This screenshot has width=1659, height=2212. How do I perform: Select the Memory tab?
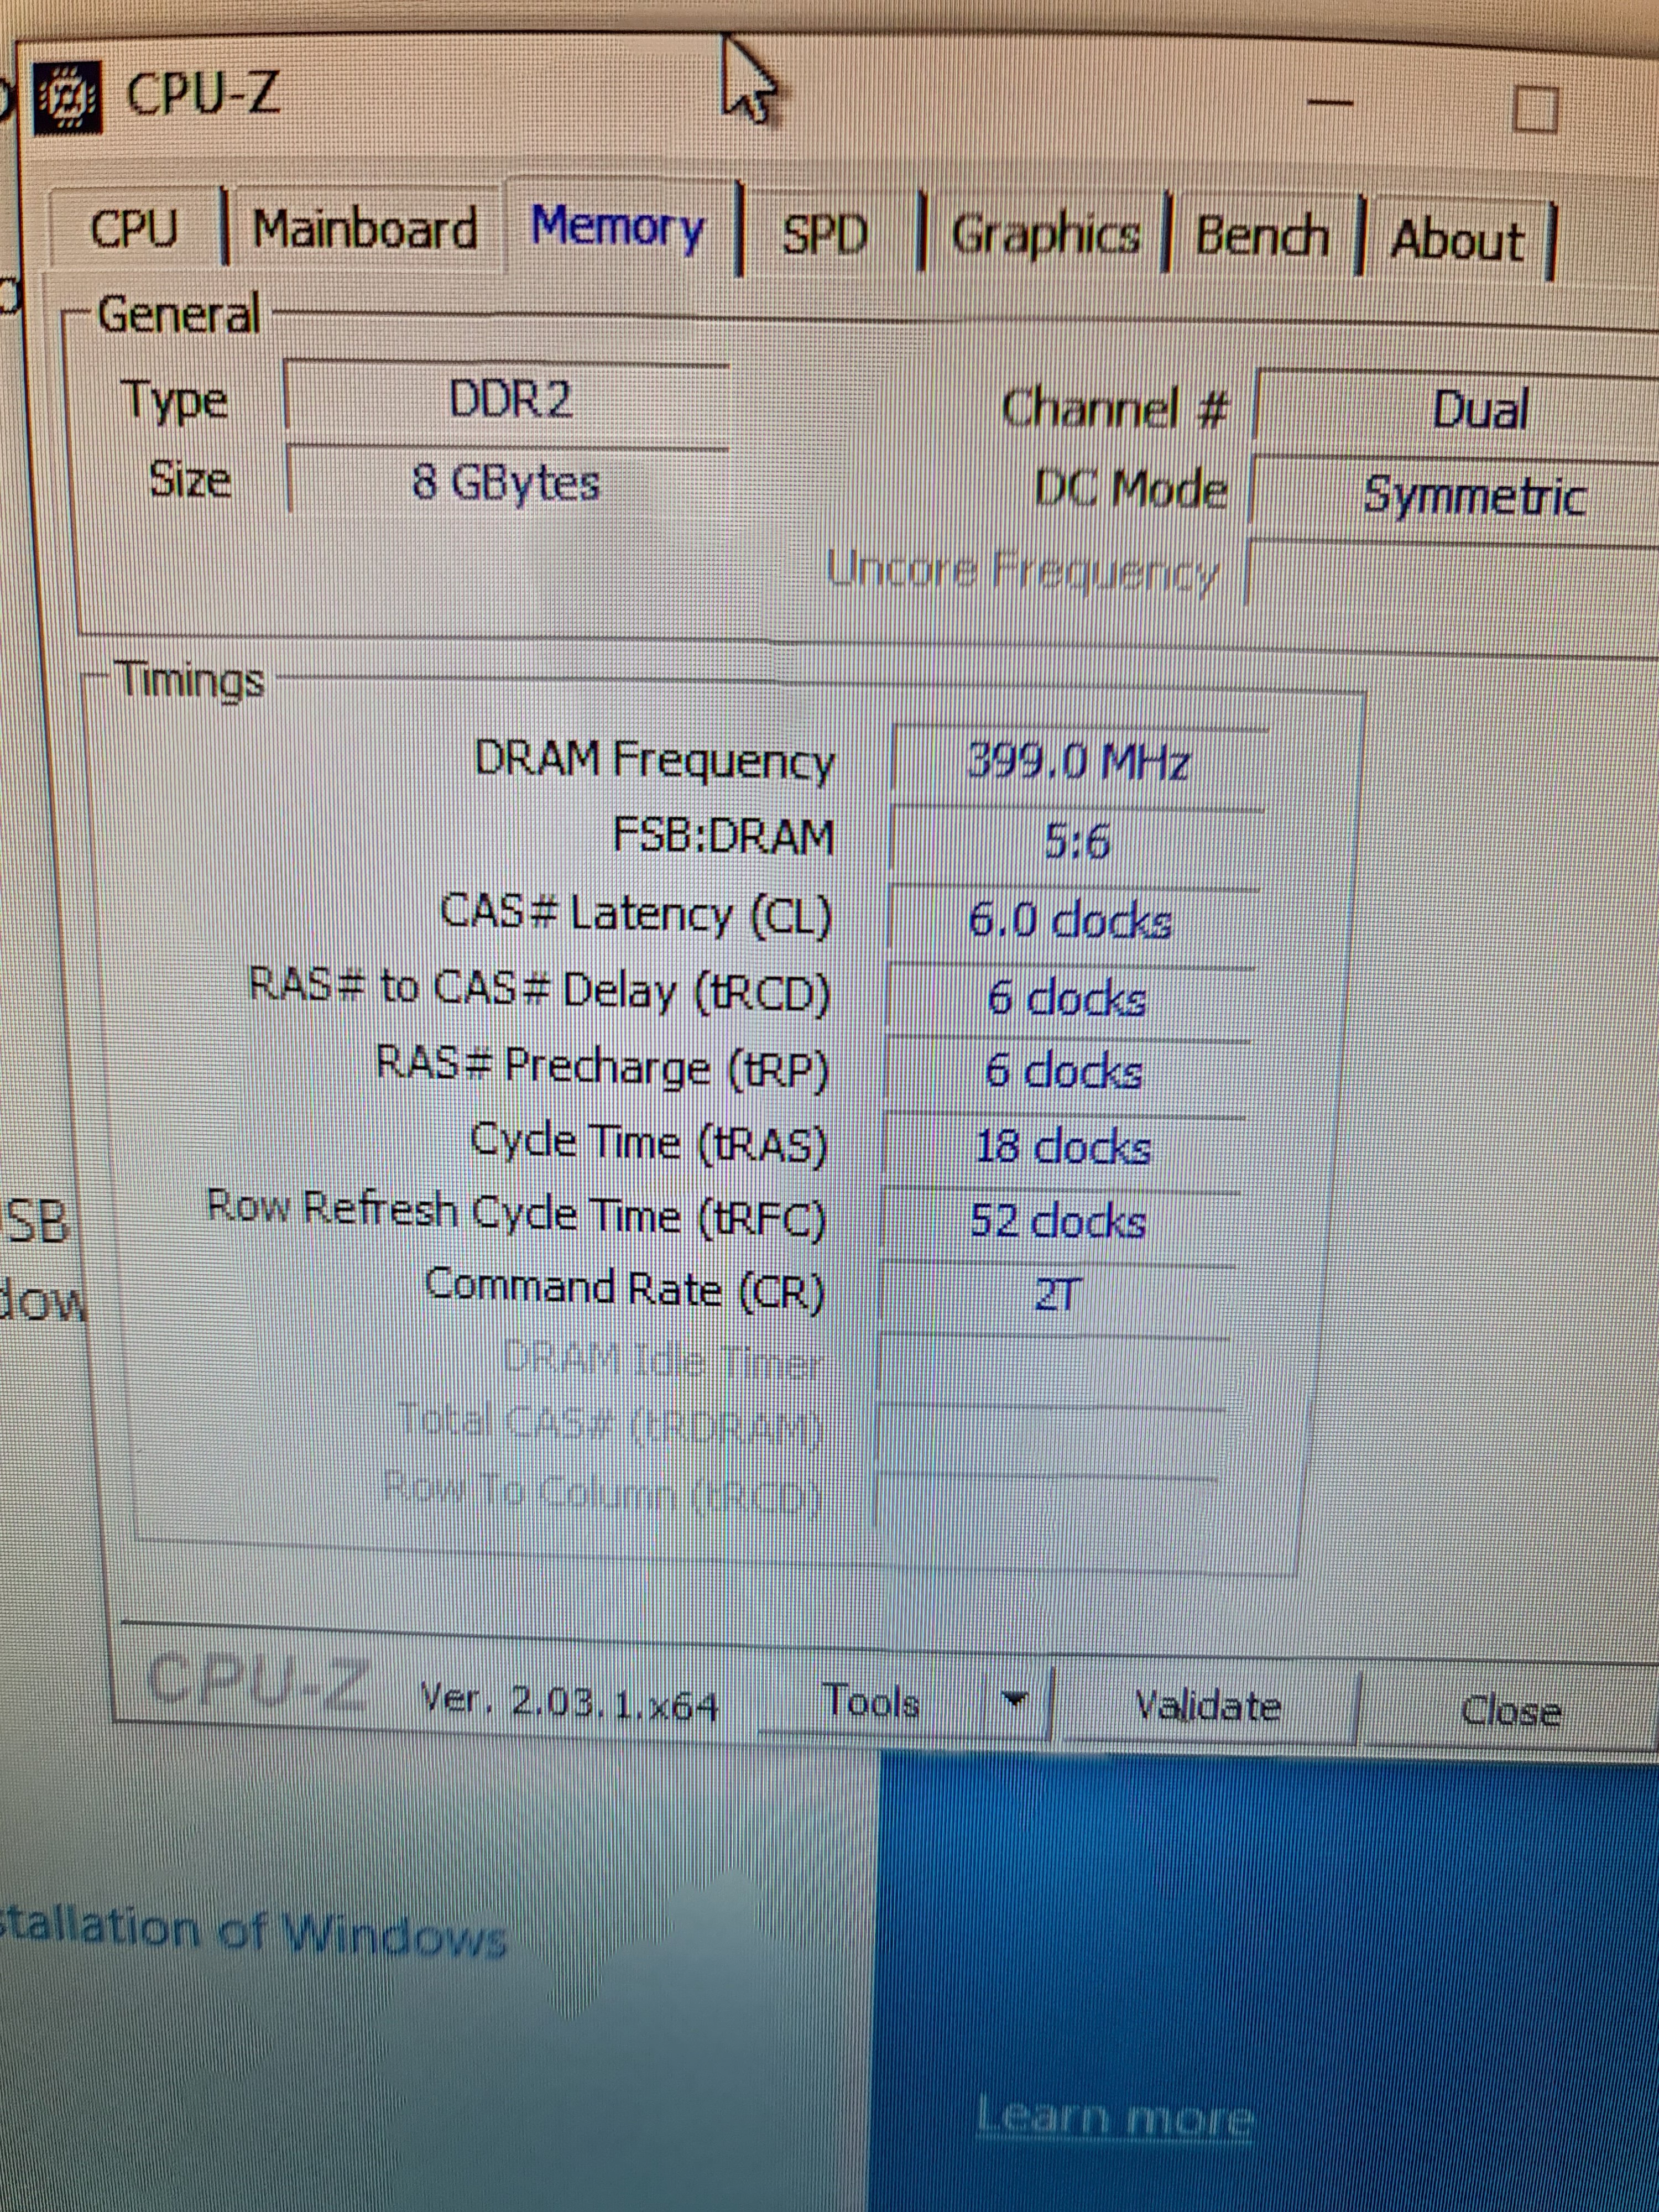click(618, 227)
